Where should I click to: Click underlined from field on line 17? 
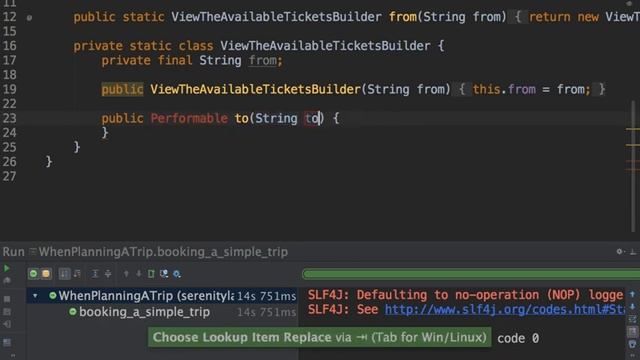pyautogui.click(x=262, y=60)
